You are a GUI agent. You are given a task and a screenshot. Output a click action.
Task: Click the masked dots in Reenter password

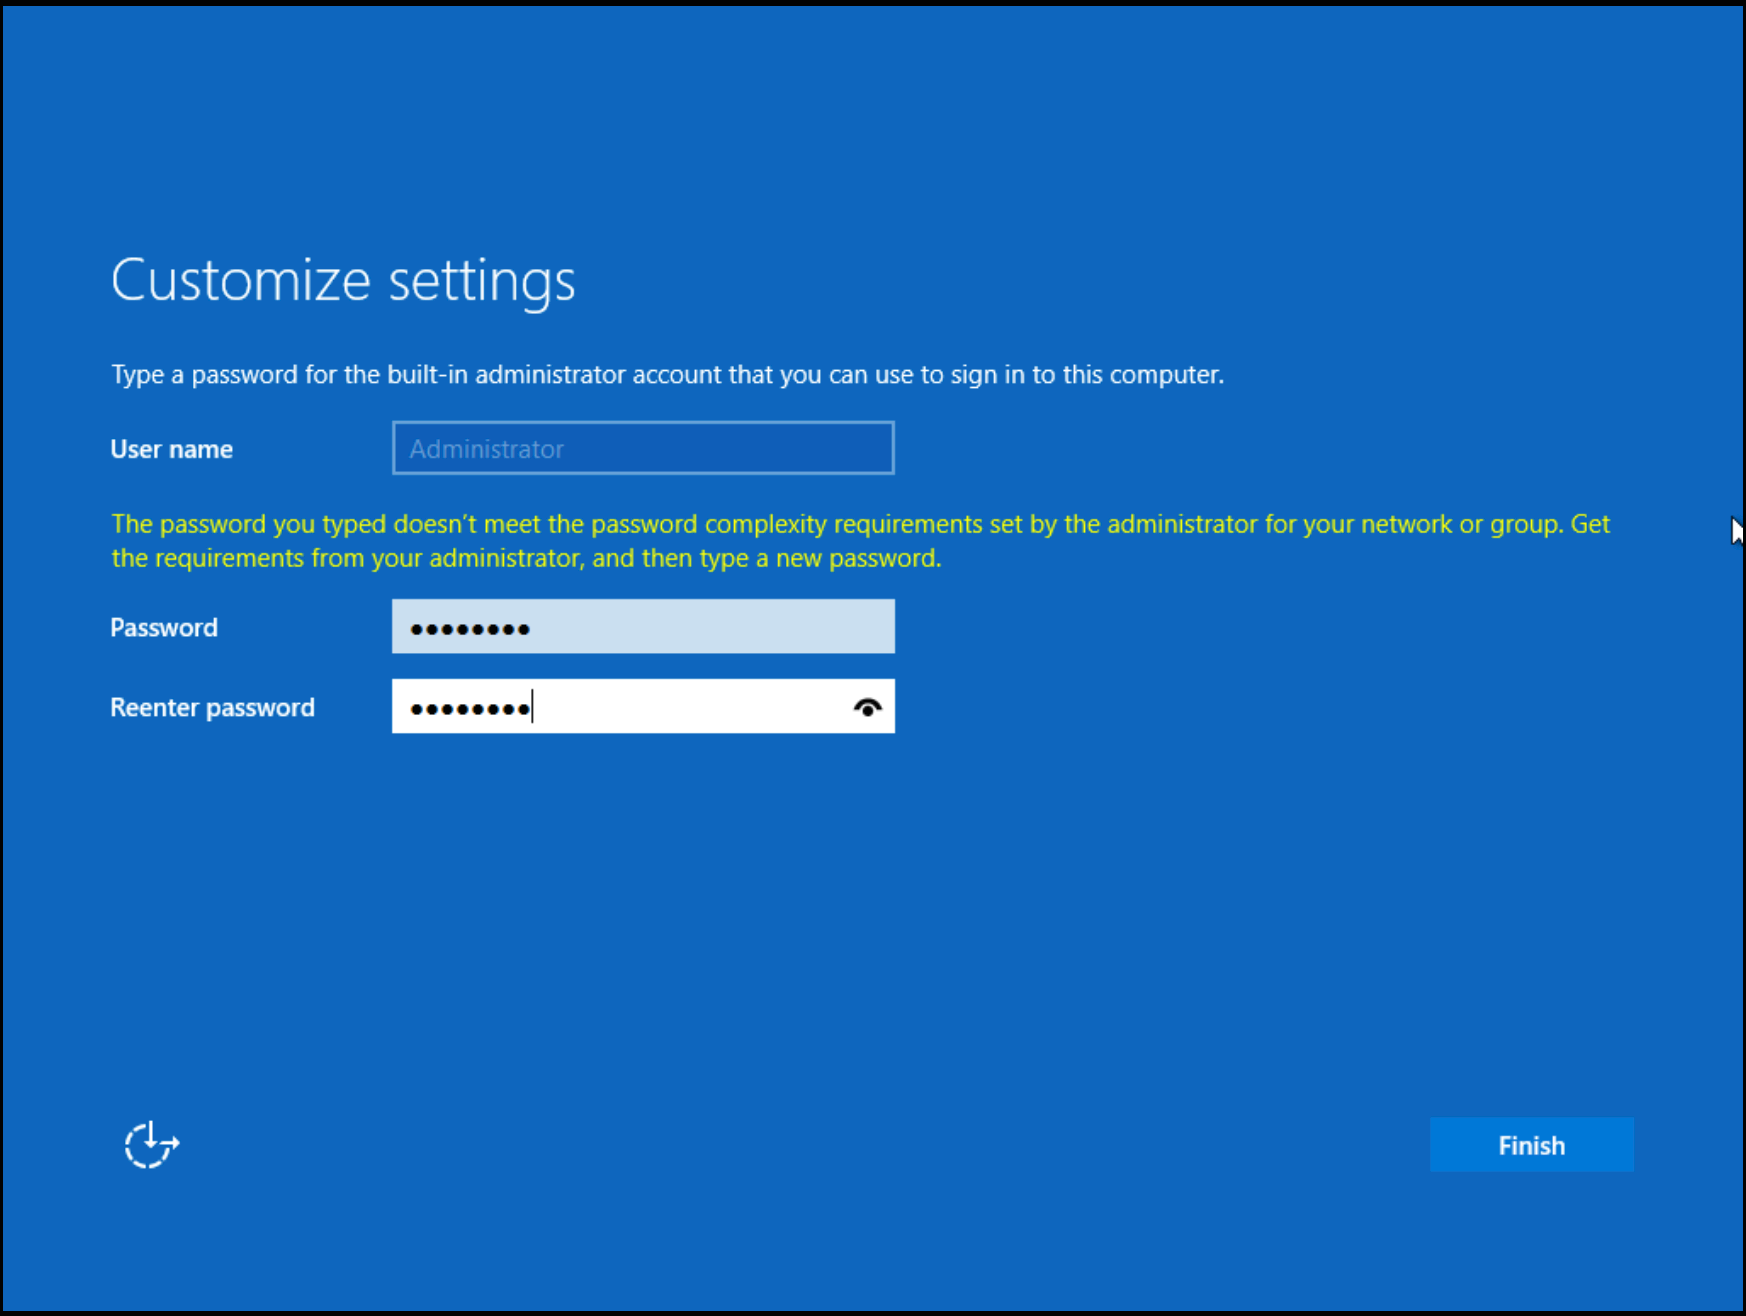(x=469, y=709)
